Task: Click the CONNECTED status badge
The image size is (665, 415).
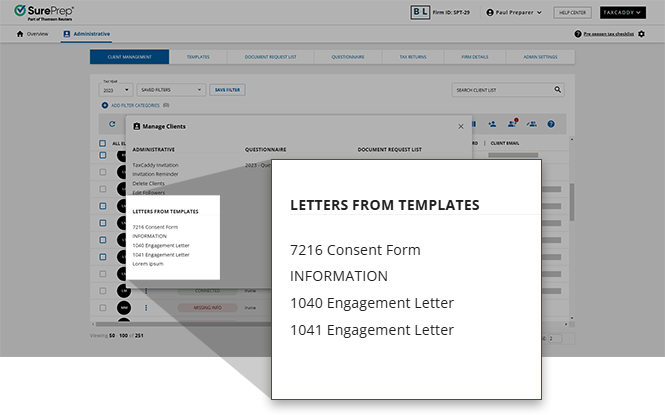Action: coord(207,291)
